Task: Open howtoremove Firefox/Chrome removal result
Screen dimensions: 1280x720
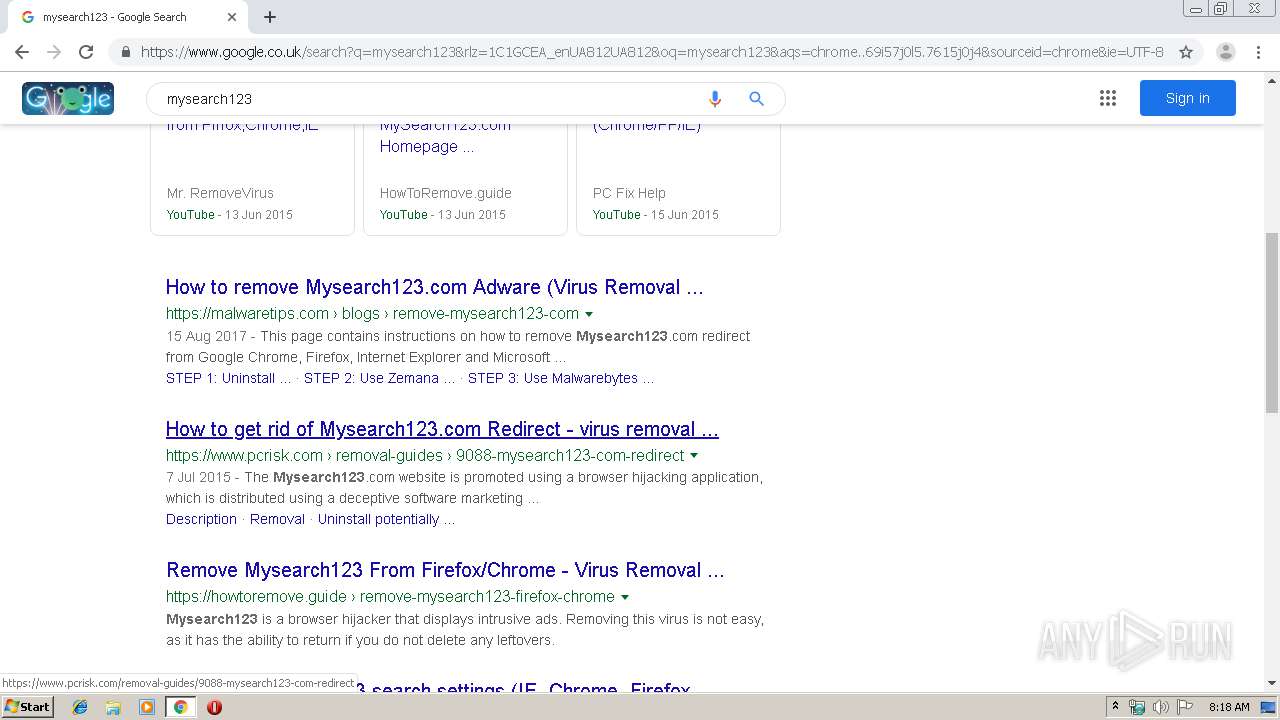Action: (445, 570)
